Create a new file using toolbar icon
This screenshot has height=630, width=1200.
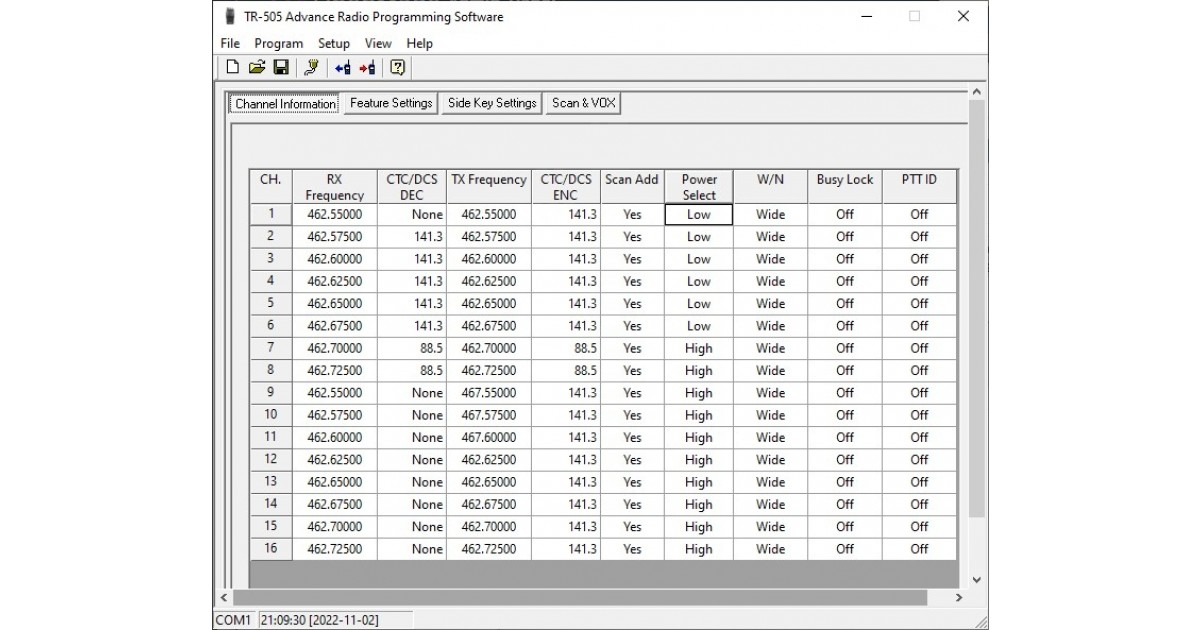coord(232,67)
